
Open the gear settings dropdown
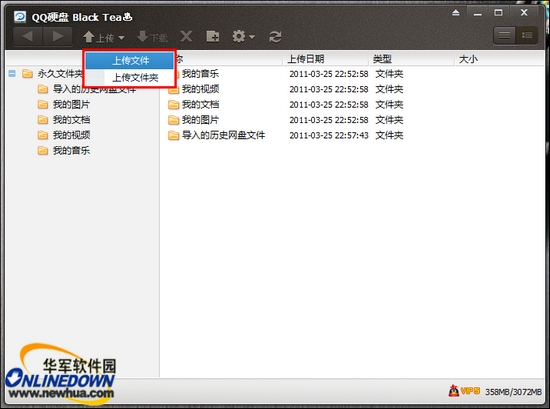pos(243,36)
